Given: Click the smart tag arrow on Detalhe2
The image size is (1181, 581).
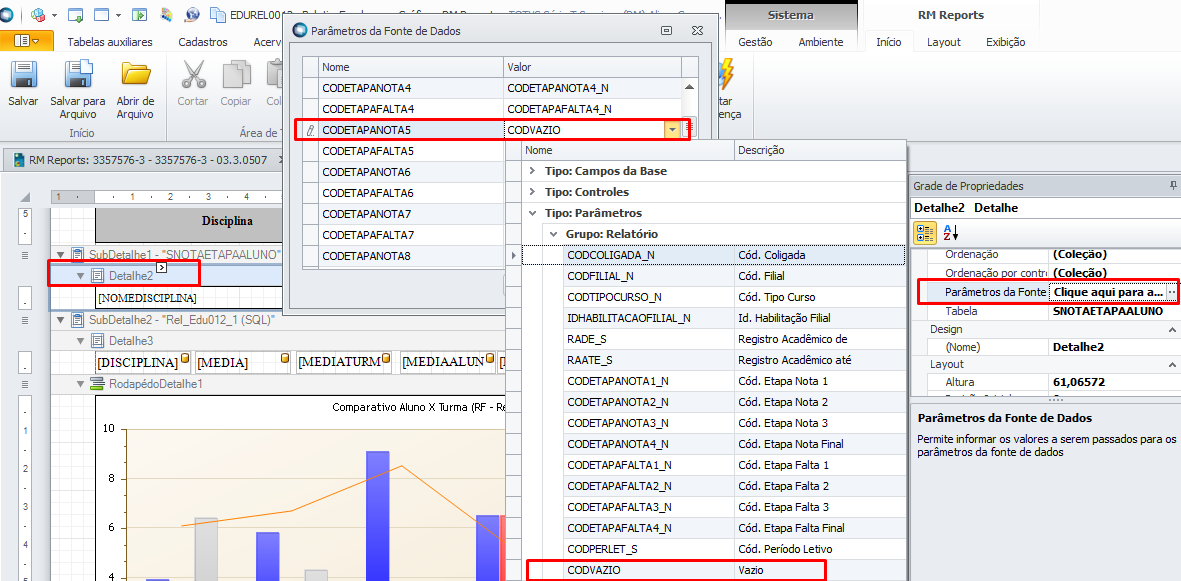Looking at the screenshot, I should tap(160, 268).
